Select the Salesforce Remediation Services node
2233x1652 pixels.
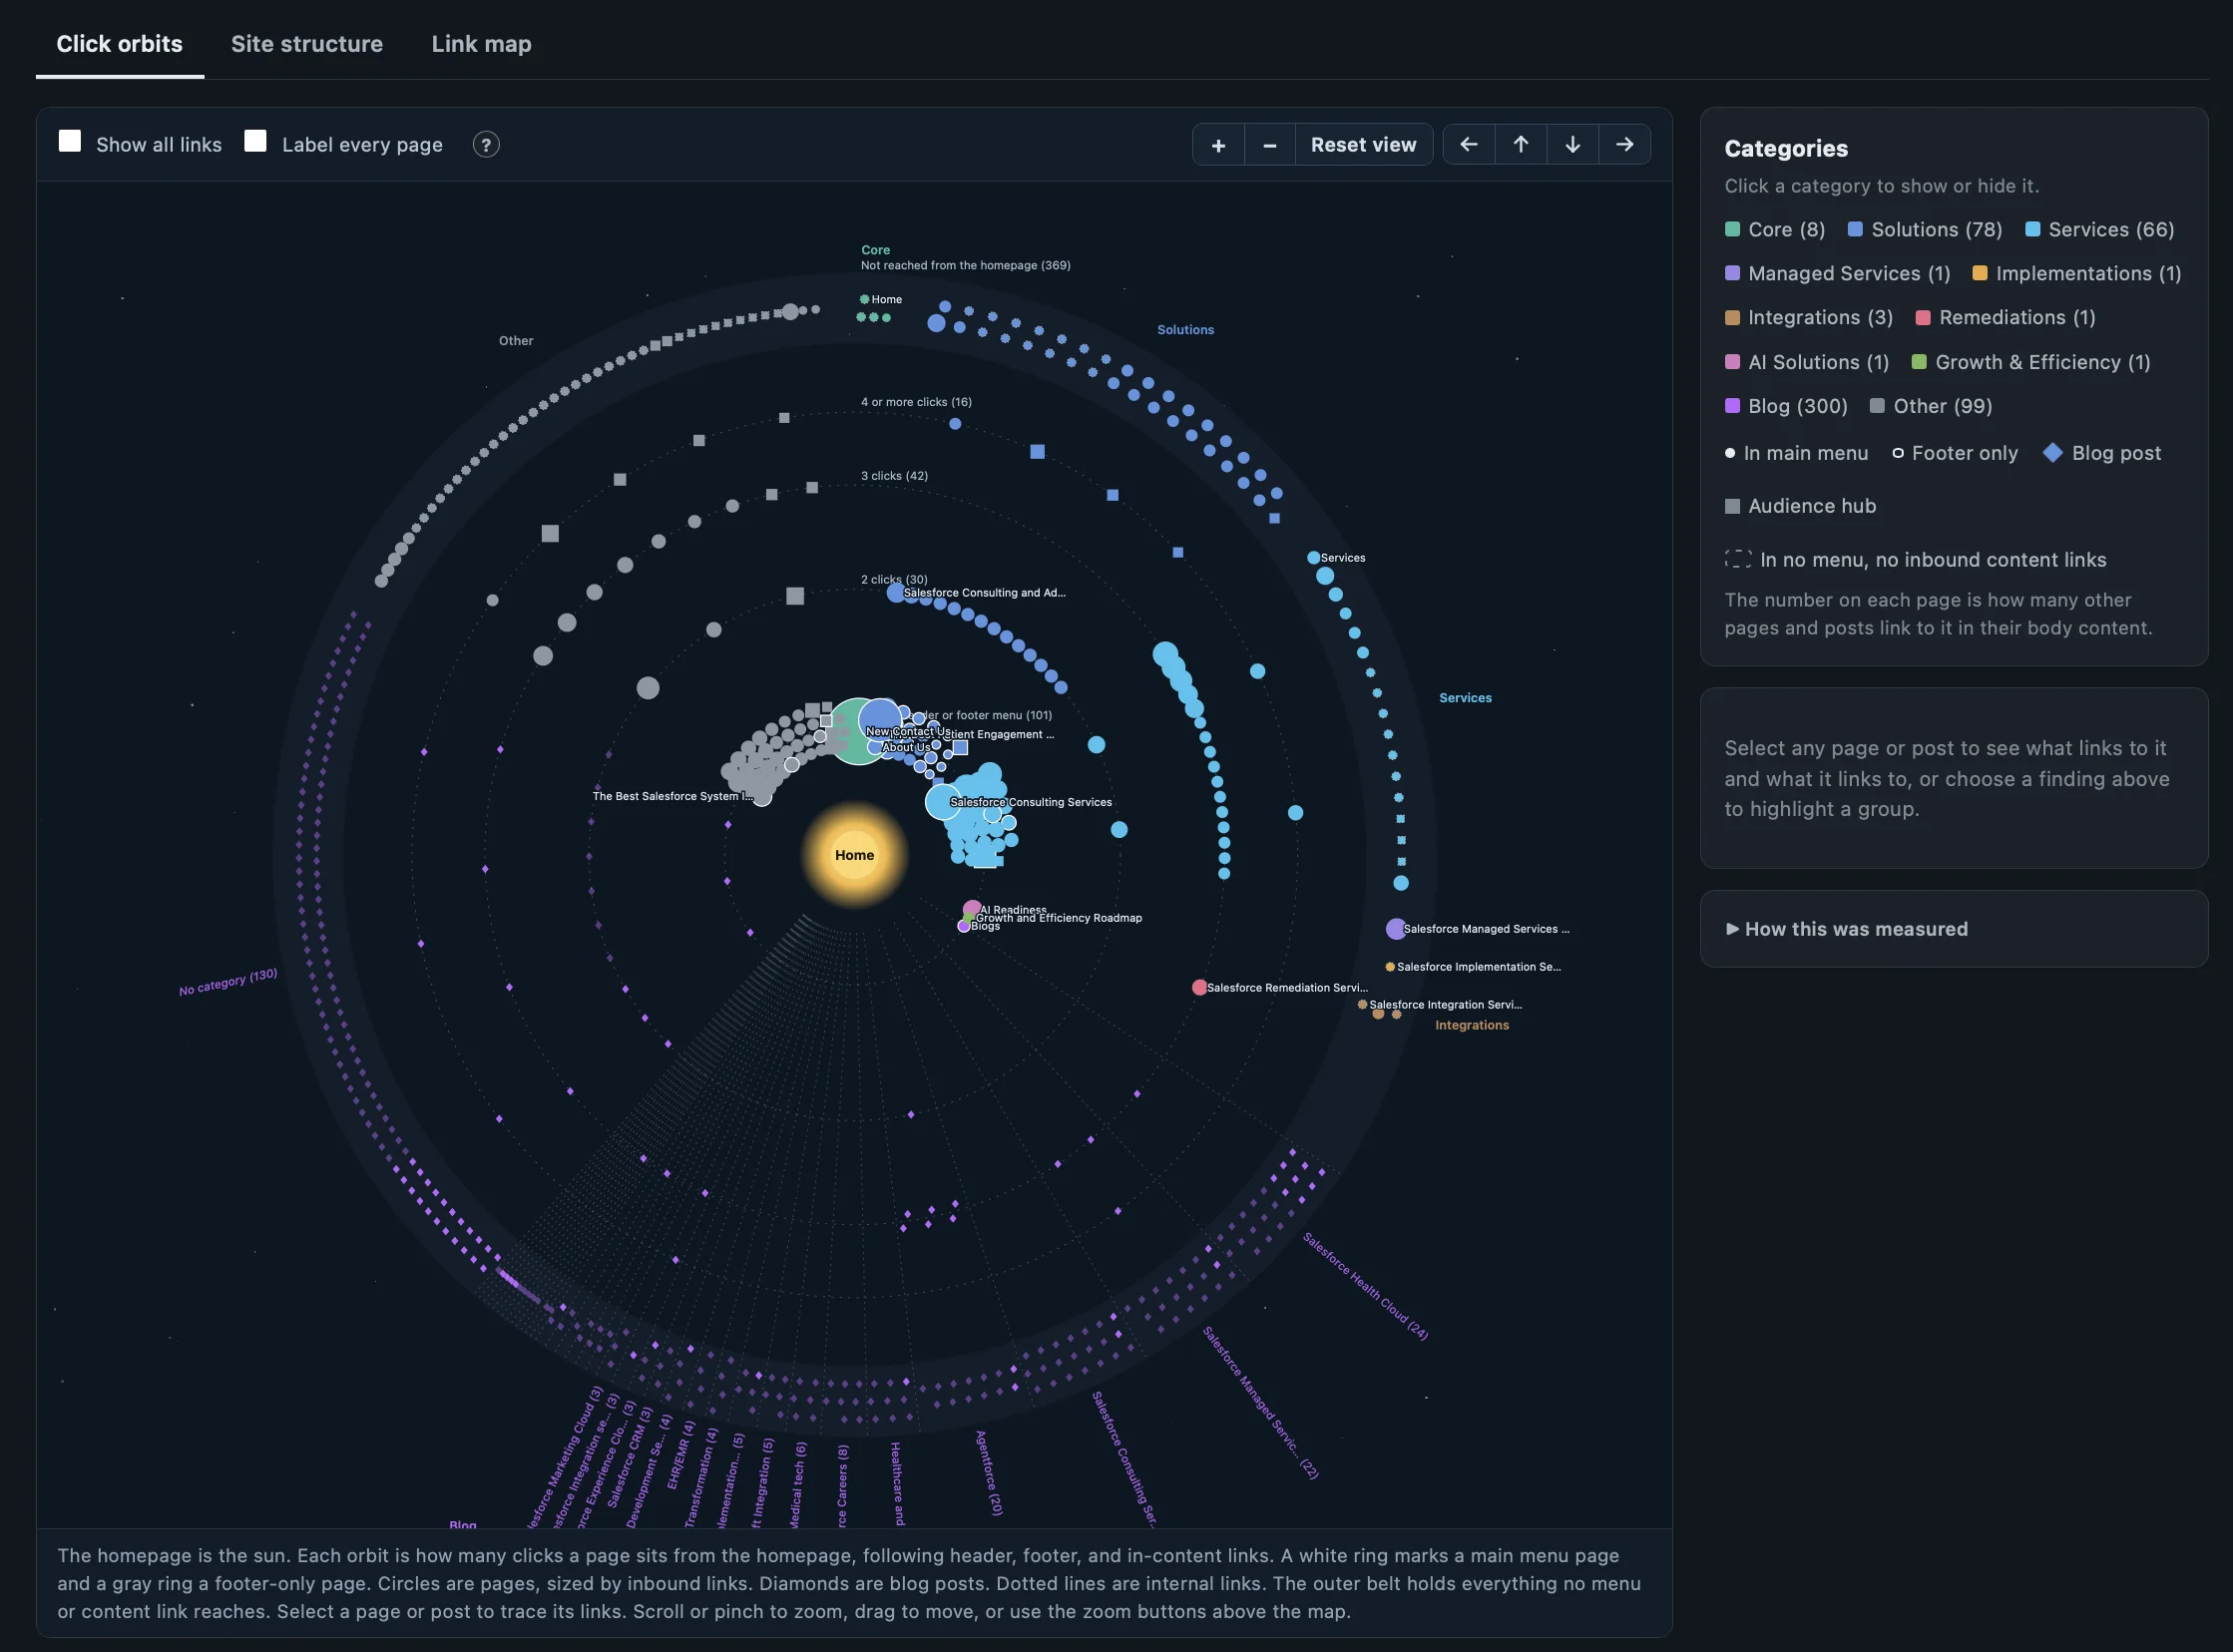(1199, 987)
